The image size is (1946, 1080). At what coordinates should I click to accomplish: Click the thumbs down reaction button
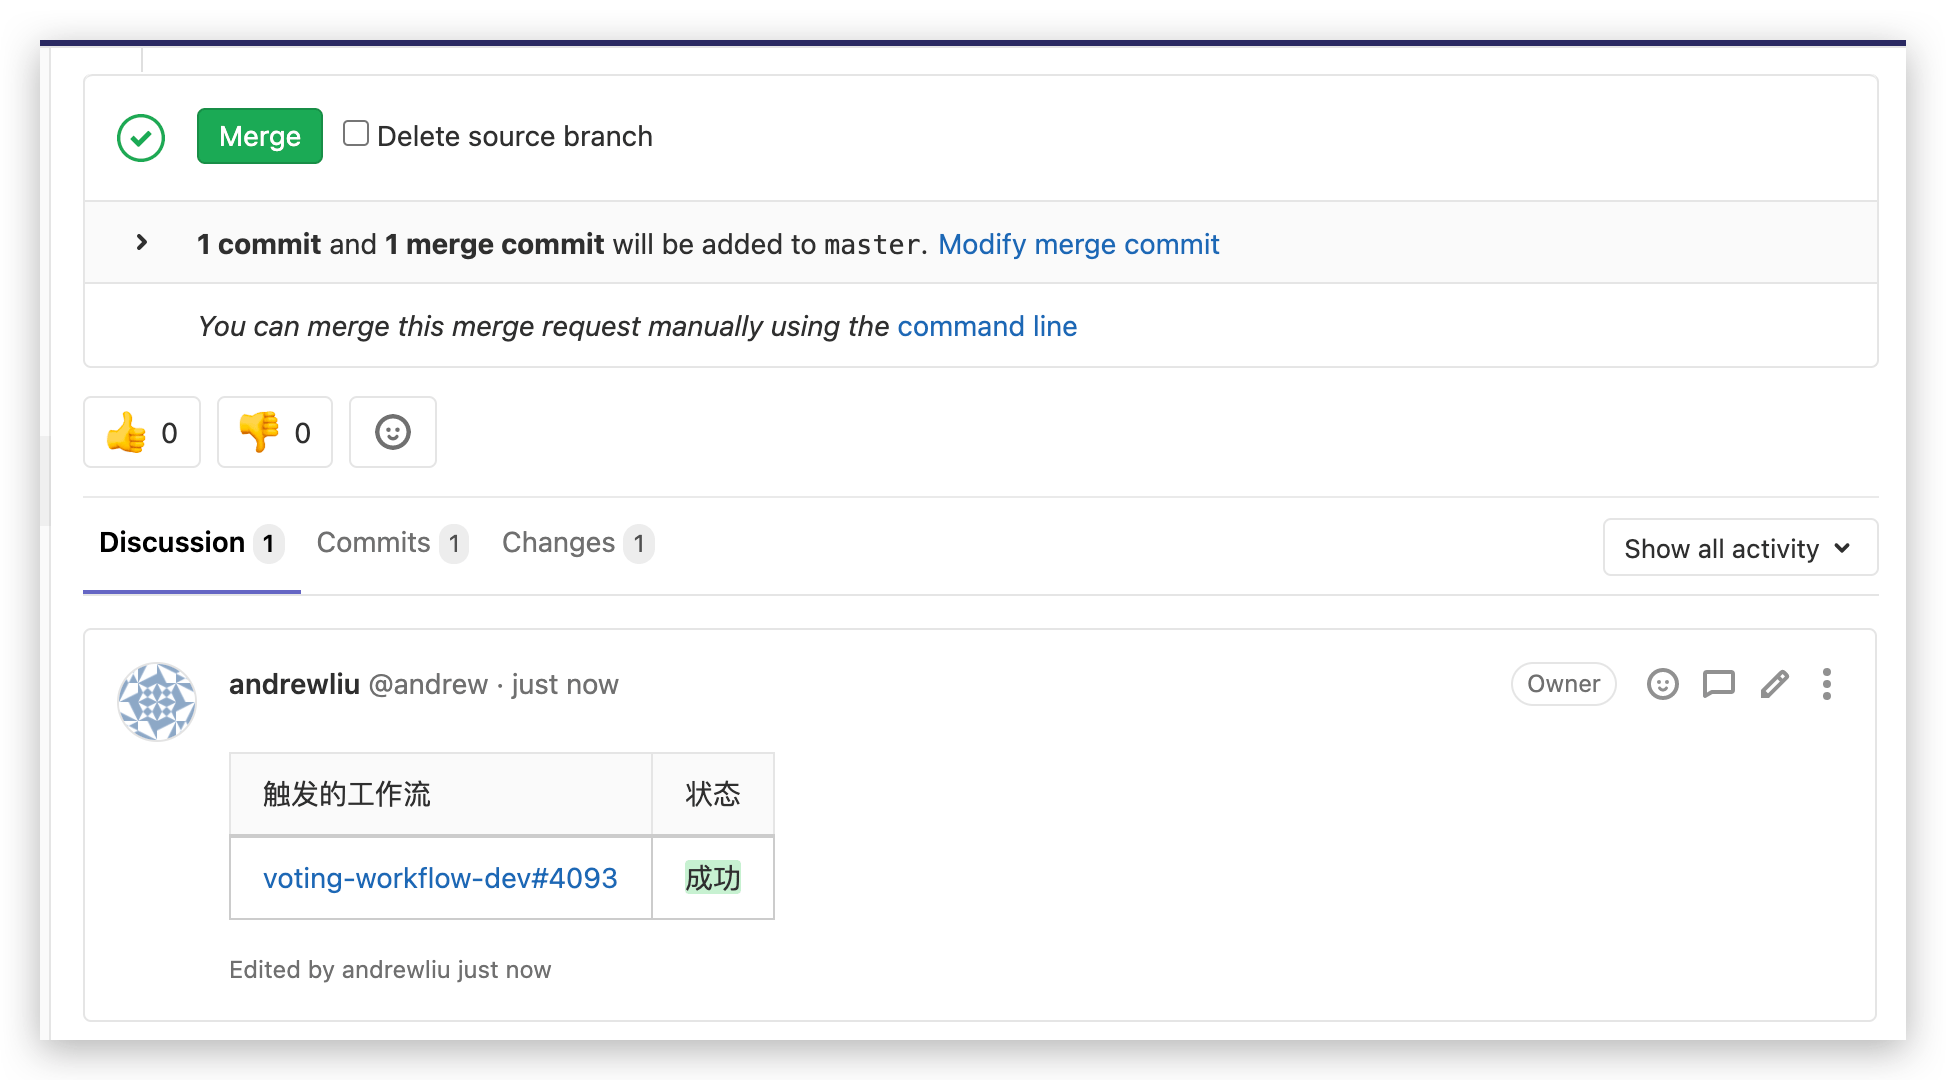tap(275, 432)
